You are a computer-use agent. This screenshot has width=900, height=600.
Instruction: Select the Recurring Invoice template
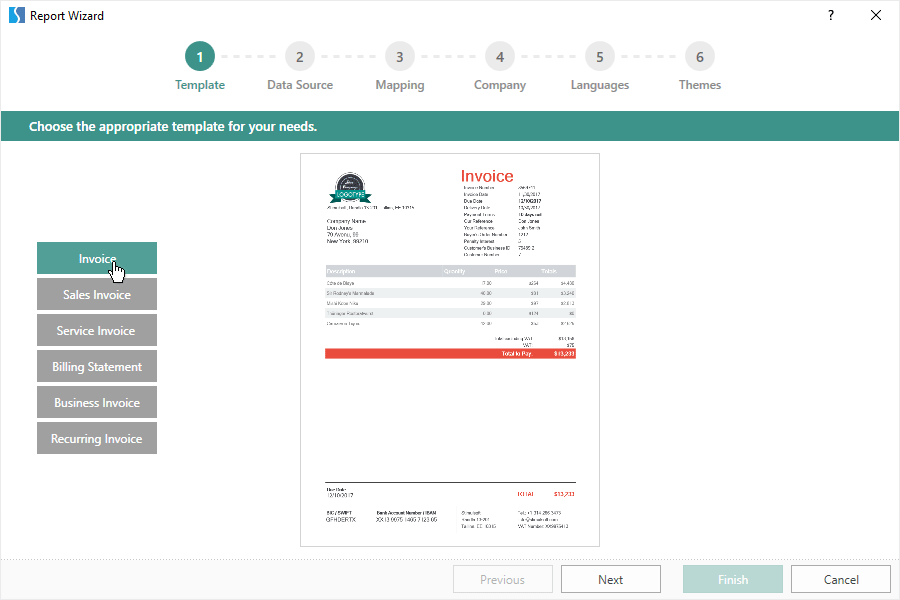97,438
